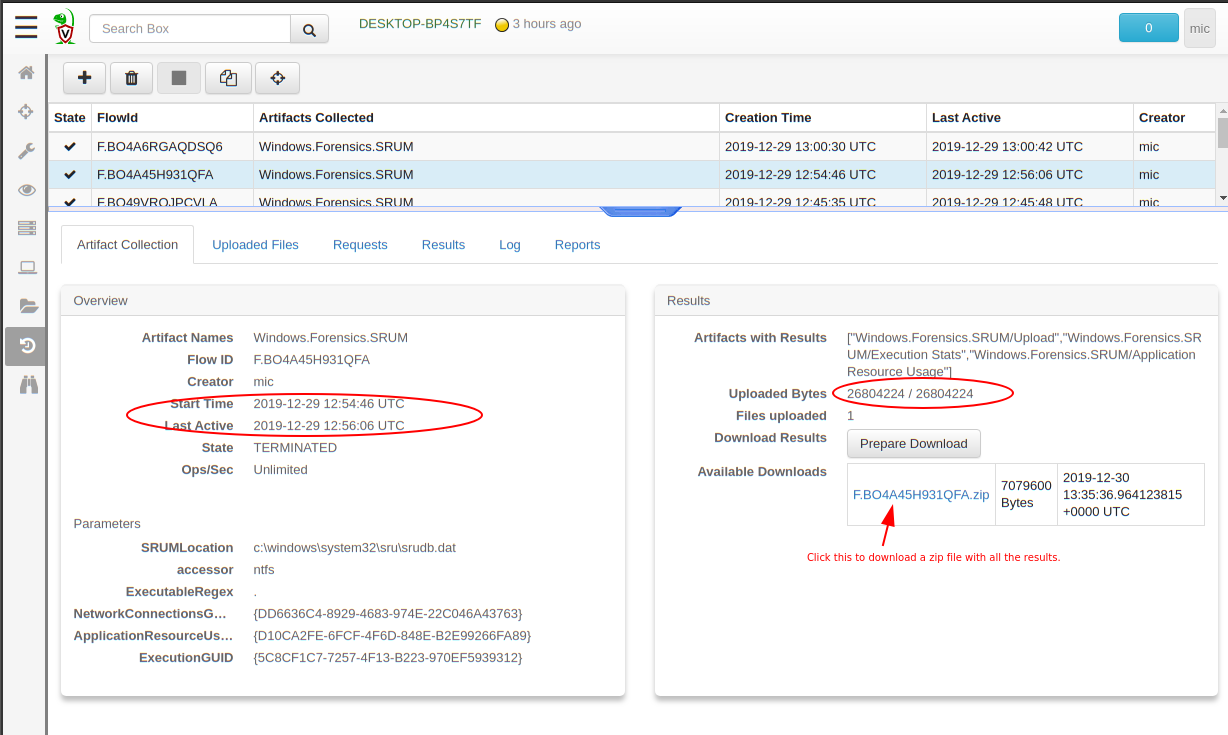
Task: Click the blue notification count button
Action: pyautogui.click(x=1148, y=28)
